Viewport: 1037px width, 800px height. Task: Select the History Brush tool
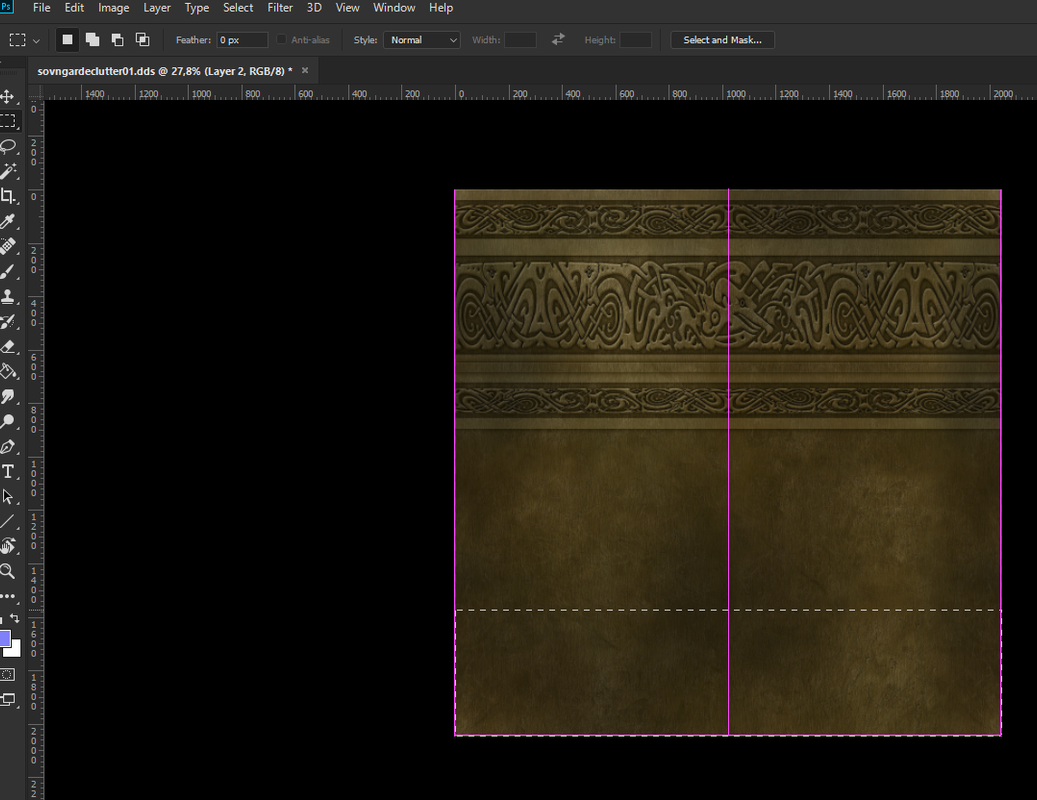pos(8,321)
